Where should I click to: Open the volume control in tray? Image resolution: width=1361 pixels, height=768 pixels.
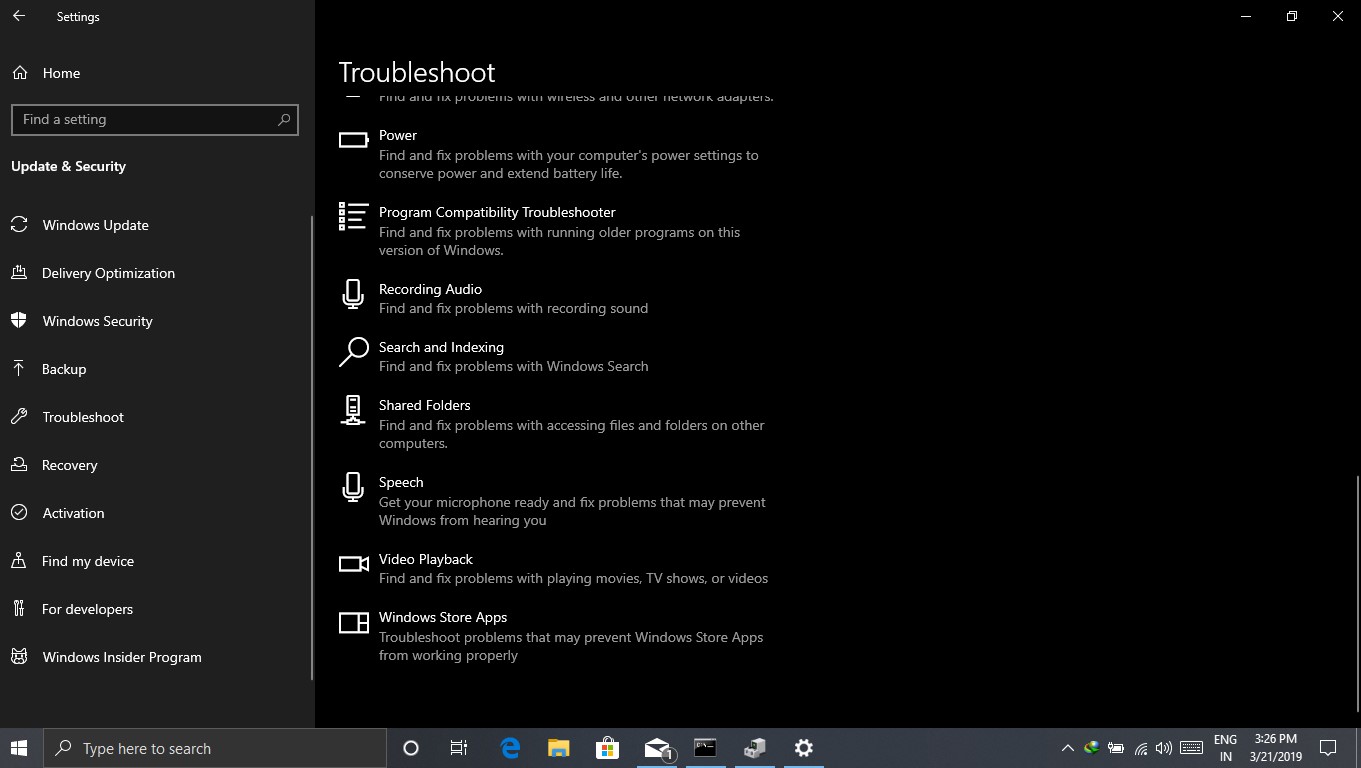click(1163, 748)
